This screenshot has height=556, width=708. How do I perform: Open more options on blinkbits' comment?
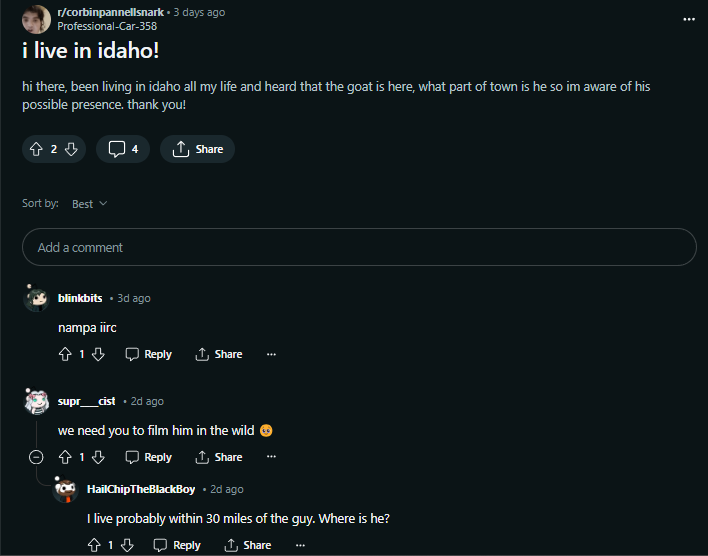tap(271, 354)
